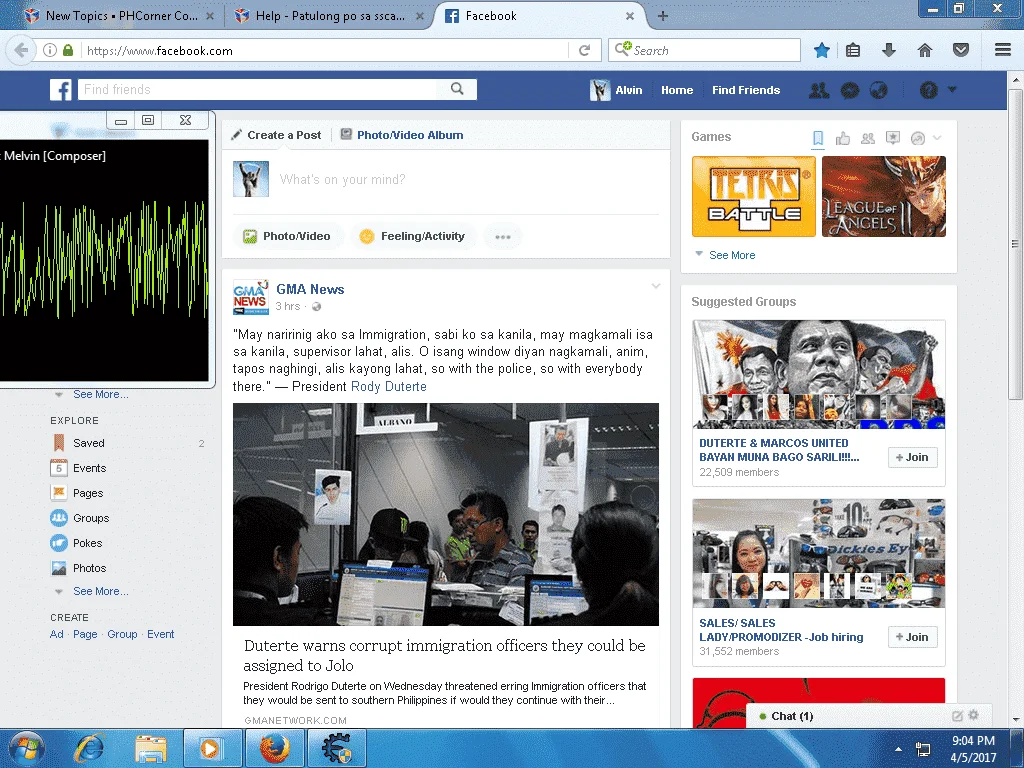1024x768 pixels.
Task: Select the circular arrow icon in the Games panel
Action: click(x=918, y=138)
